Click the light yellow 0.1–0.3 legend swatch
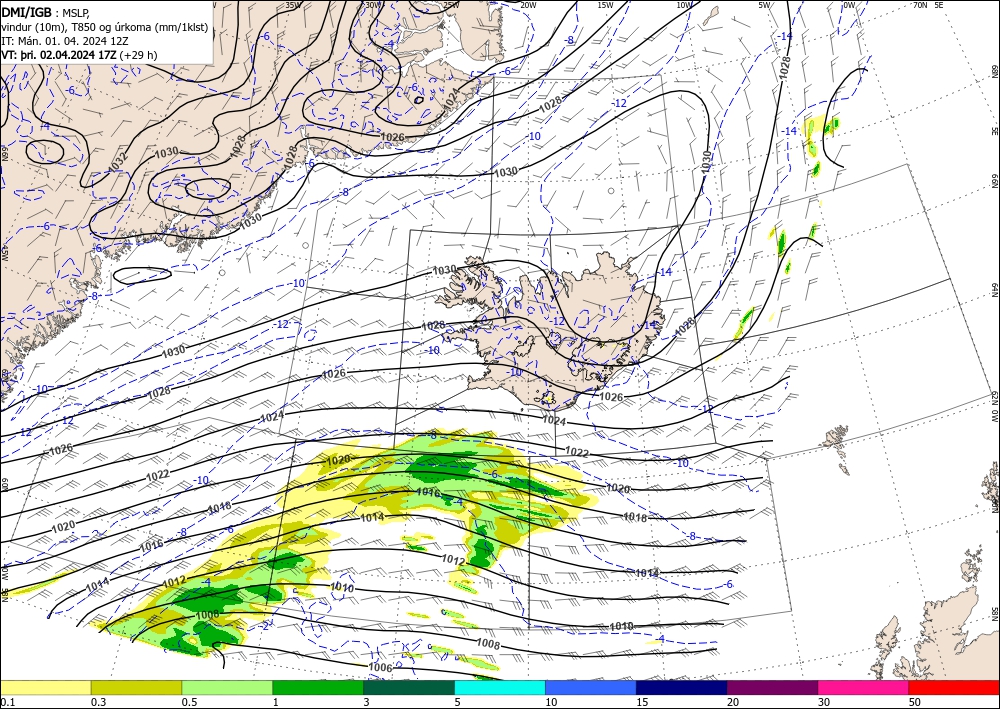1000x709 pixels. pyautogui.click(x=45, y=687)
